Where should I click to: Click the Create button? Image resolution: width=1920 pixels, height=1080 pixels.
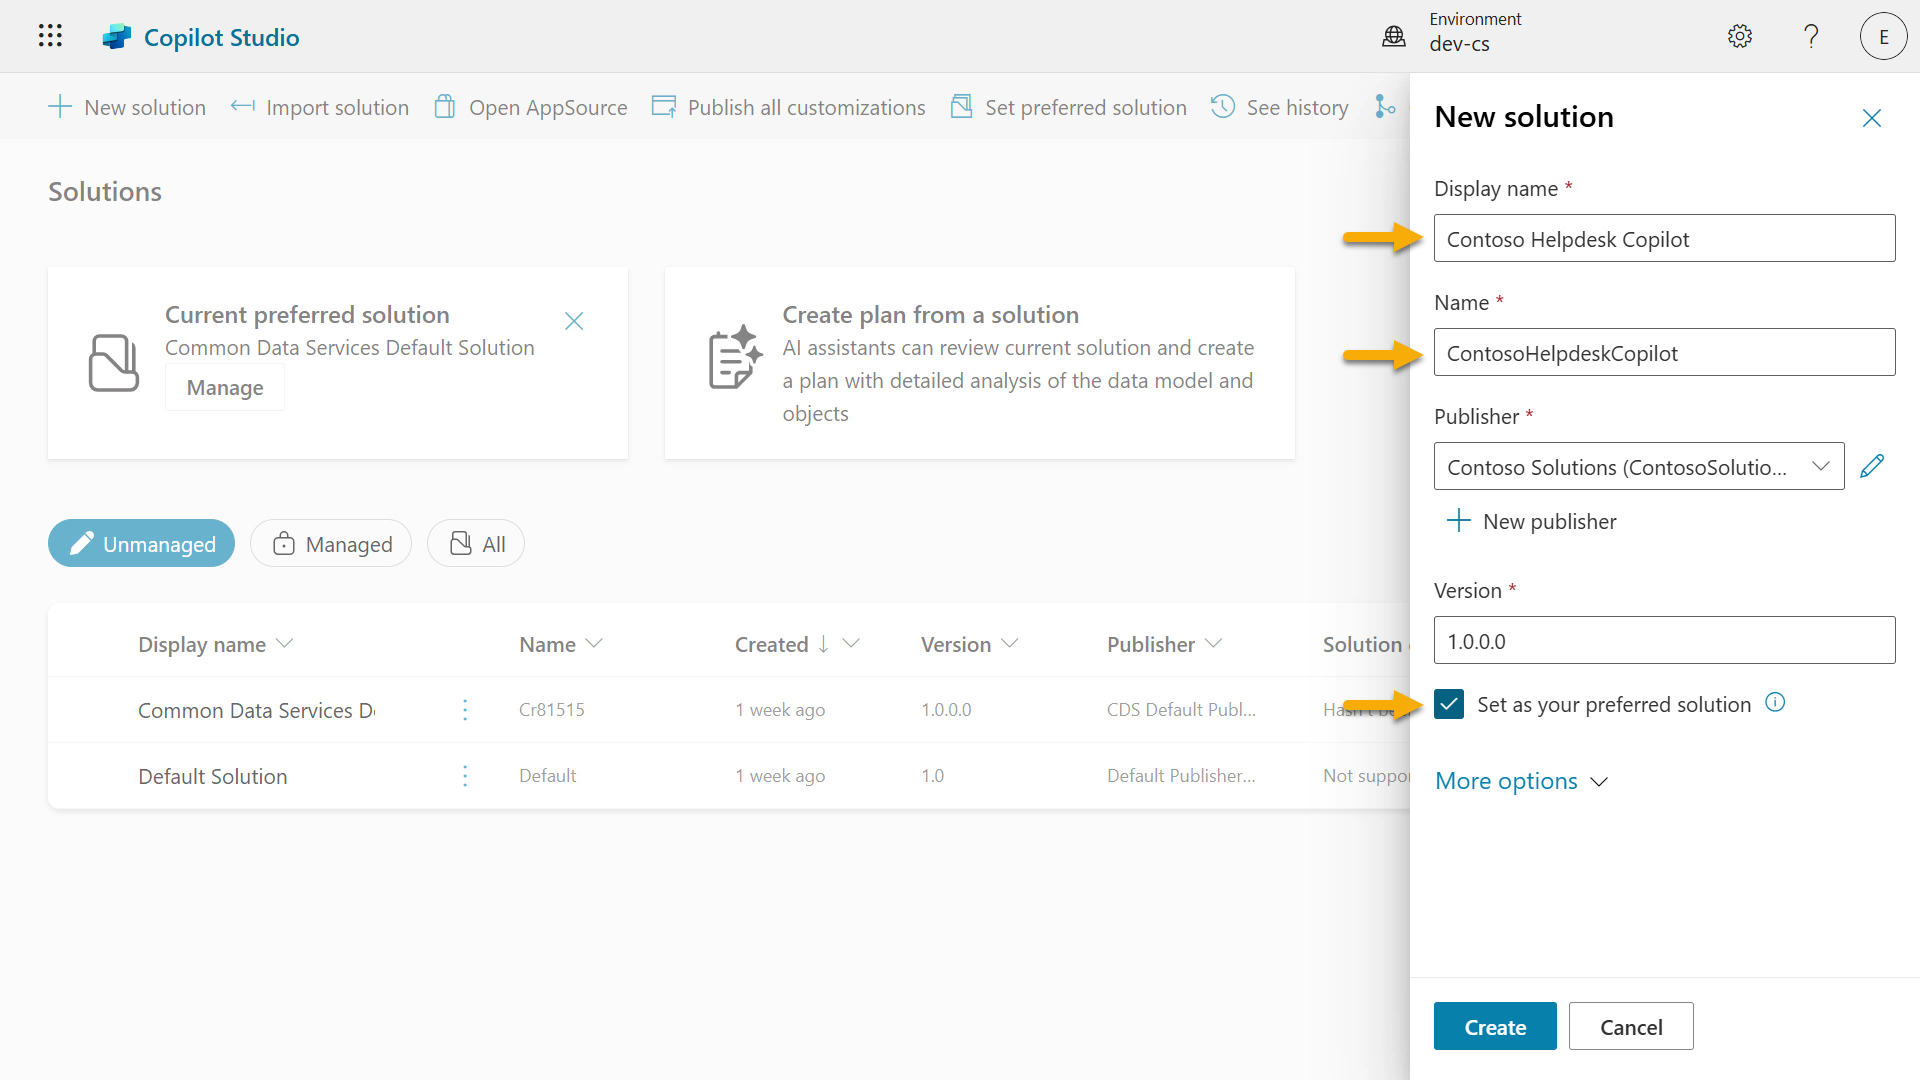point(1494,1027)
